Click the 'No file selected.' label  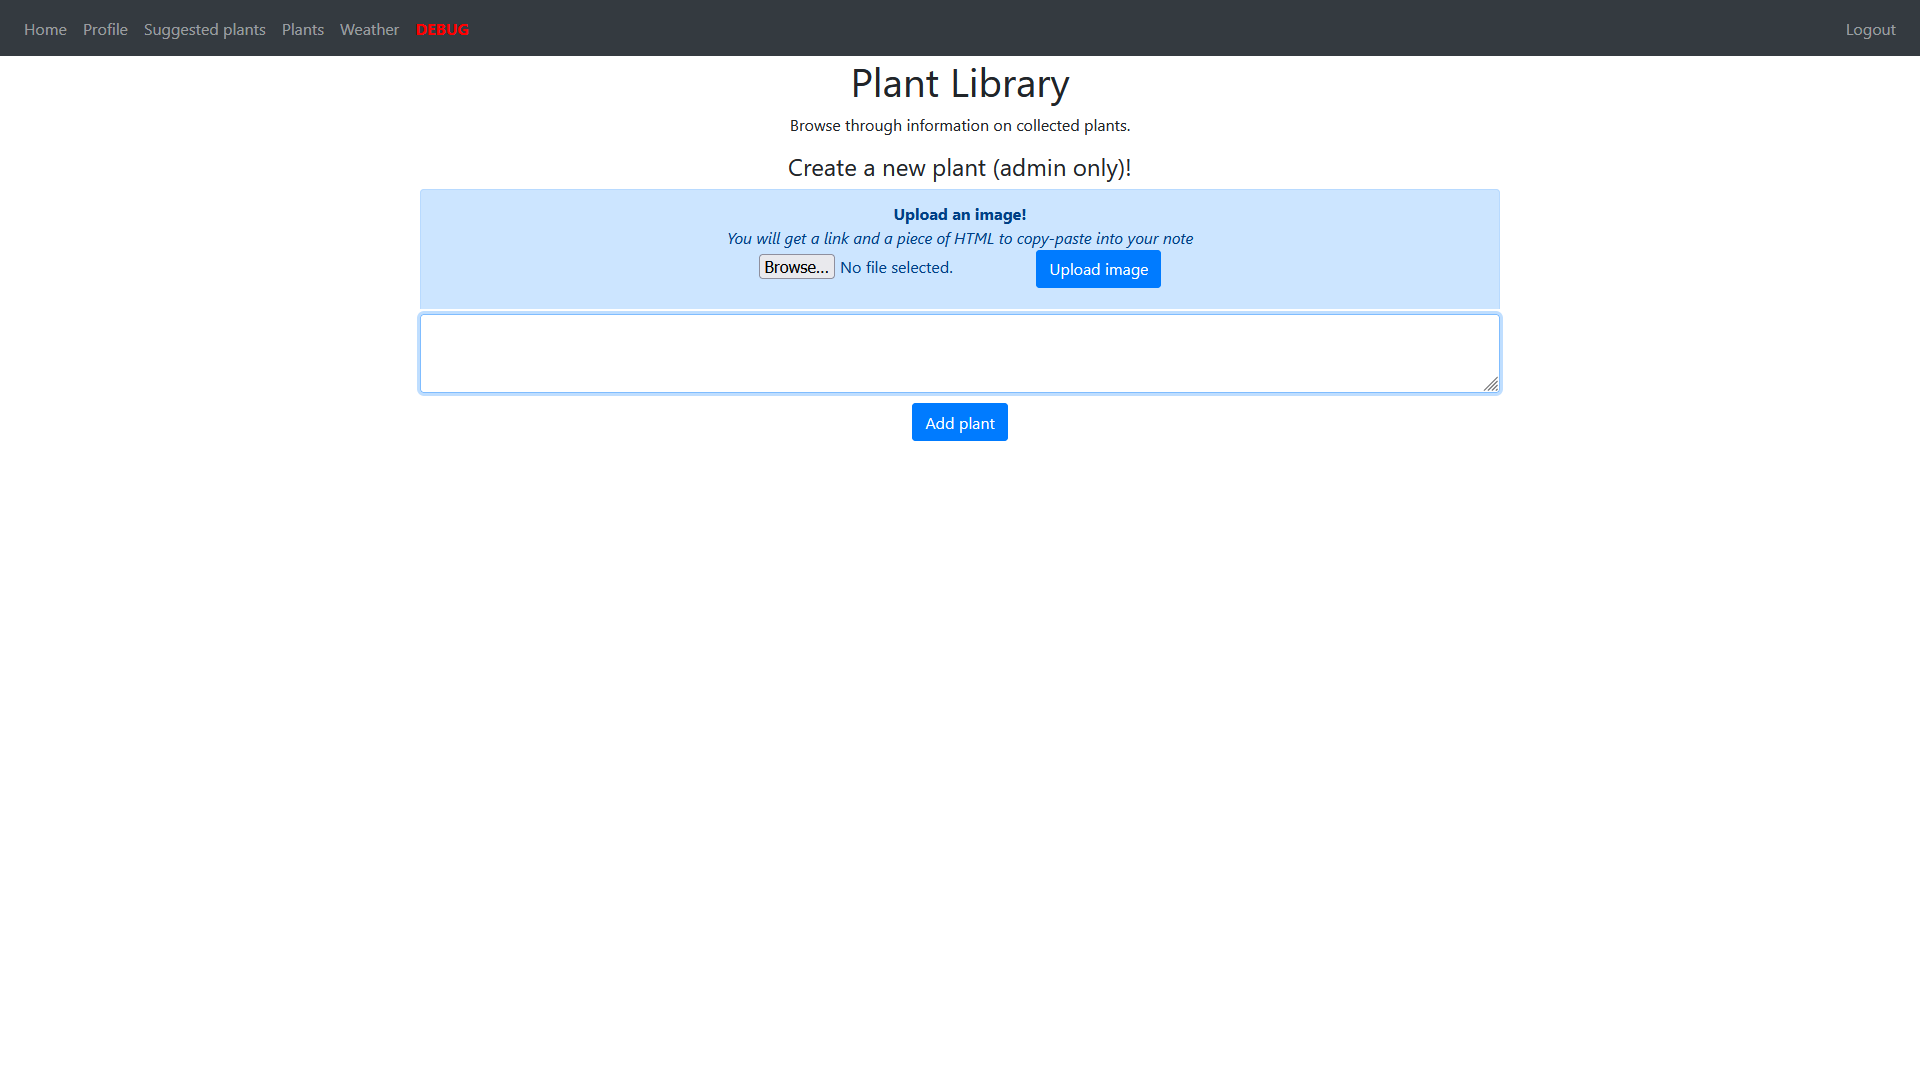896,268
